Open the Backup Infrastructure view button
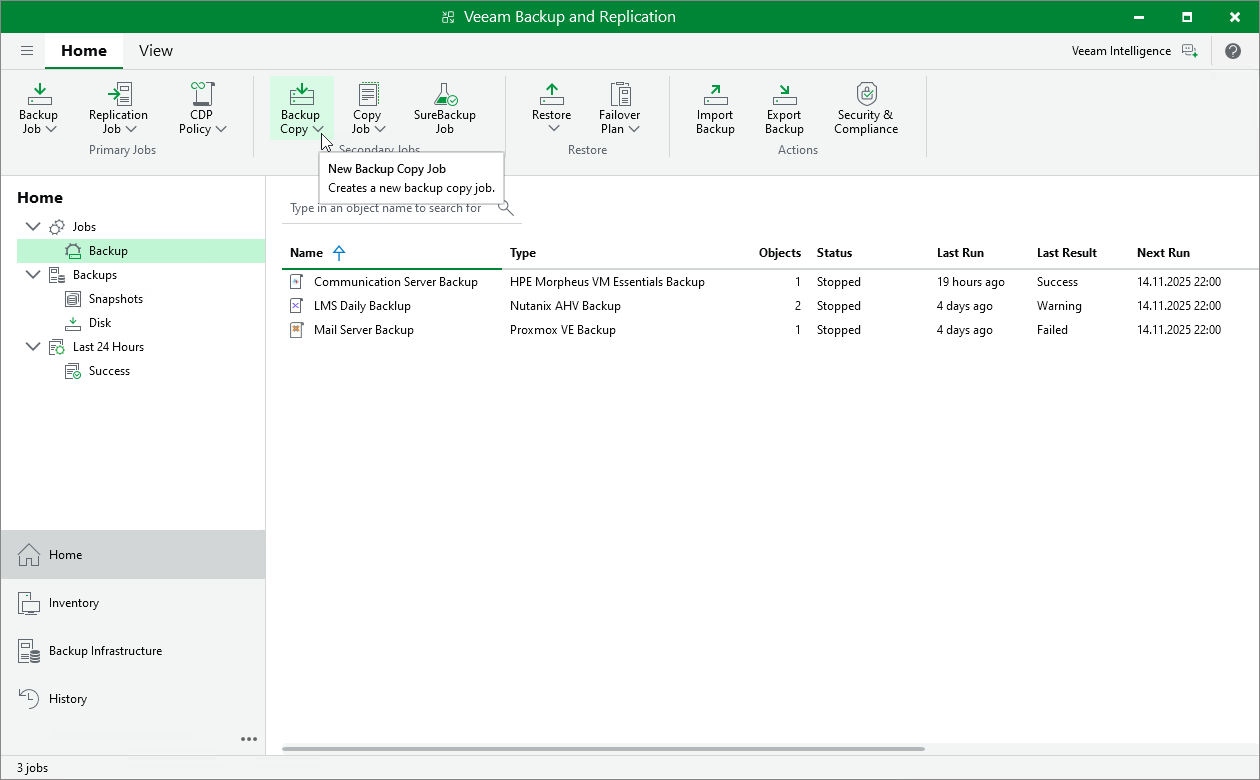Image resolution: width=1260 pixels, height=780 pixels. [x=133, y=651]
